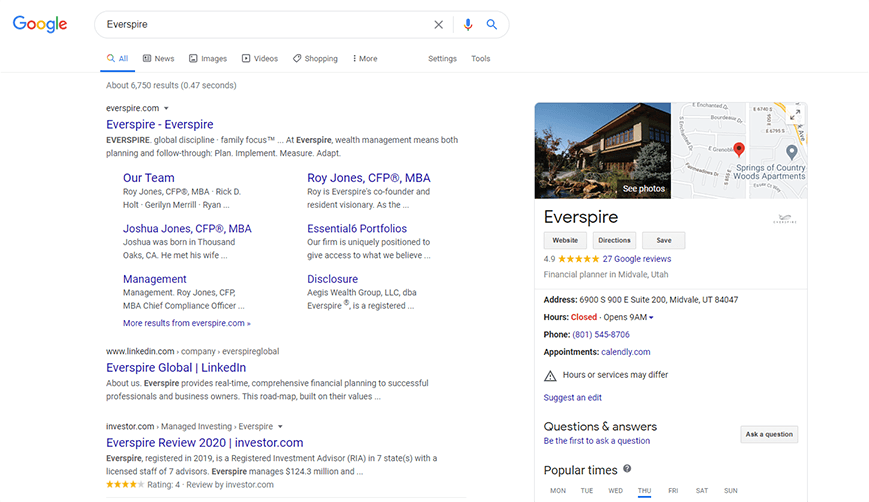Expand investor.com result dropdown arrow
Image resolution: width=869 pixels, height=502 pixels.
280,427
